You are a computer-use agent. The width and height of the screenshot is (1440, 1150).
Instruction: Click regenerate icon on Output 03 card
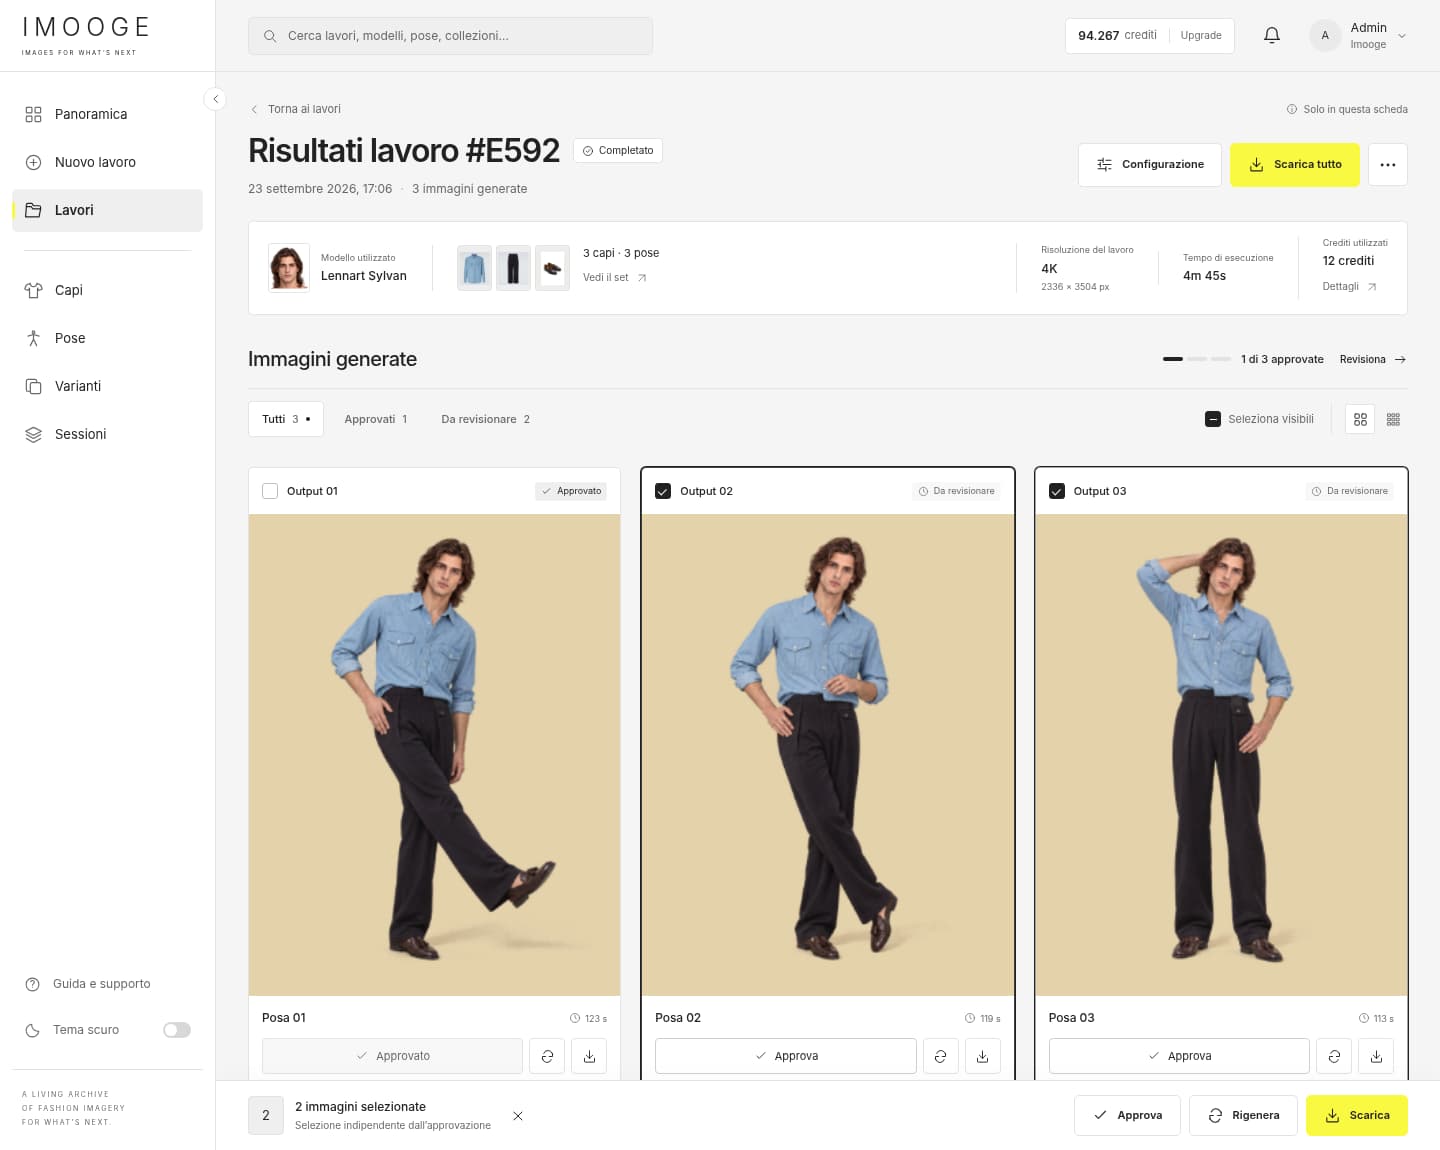pos(1334,1056)
